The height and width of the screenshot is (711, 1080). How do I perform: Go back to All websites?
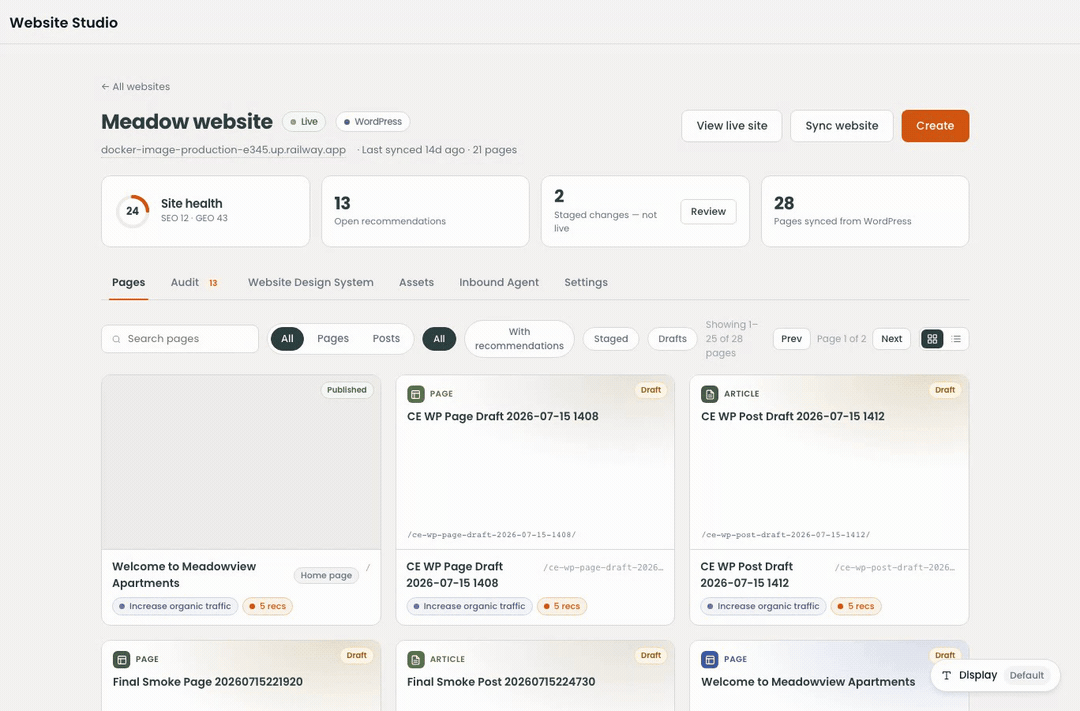(136, 87)
